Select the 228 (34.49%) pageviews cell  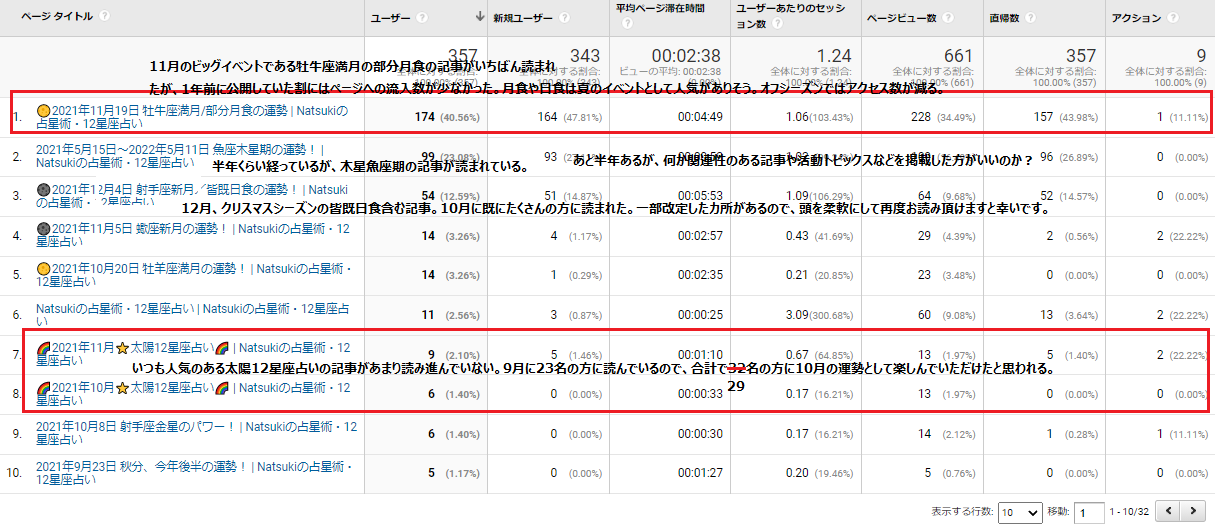[941, 117]
